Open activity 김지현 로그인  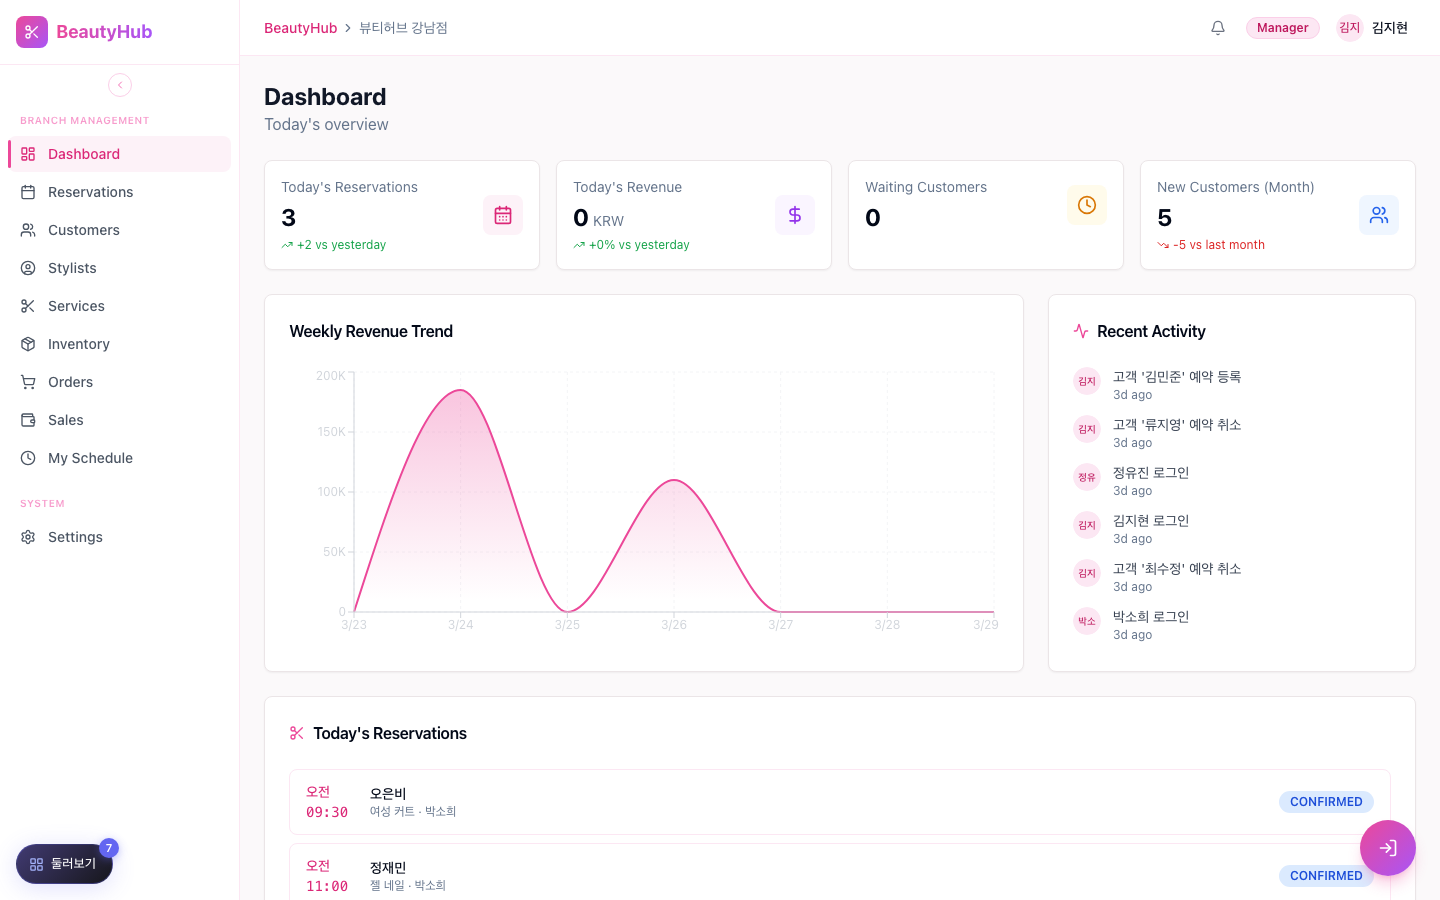pyautogui.click(x=1232, y=529)
